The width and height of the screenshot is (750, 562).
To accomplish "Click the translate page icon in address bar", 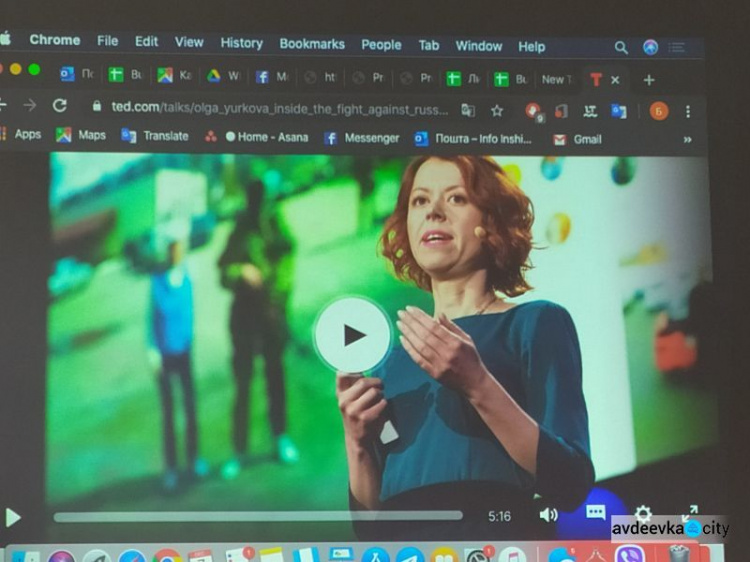I will point(468,110).
